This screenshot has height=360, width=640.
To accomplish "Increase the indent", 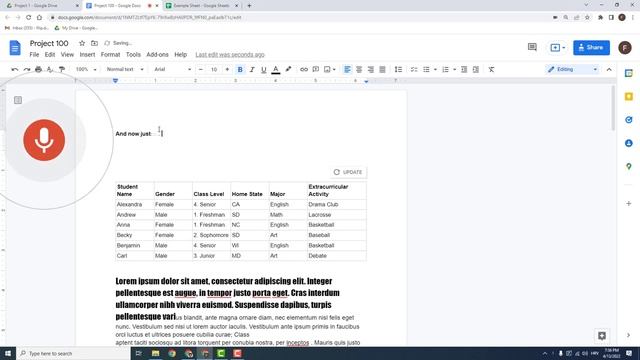I will [x=476, y=69].
